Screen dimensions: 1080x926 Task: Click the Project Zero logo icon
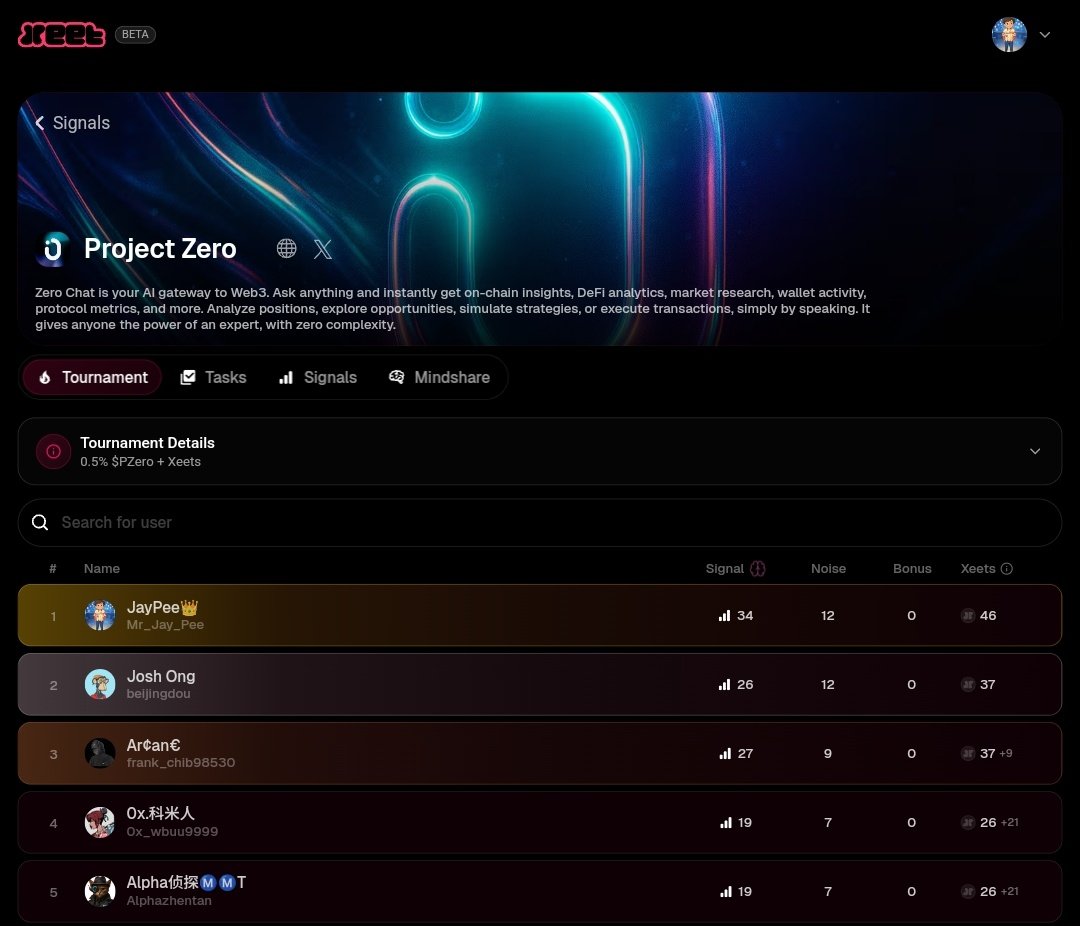tap(53, 248)
